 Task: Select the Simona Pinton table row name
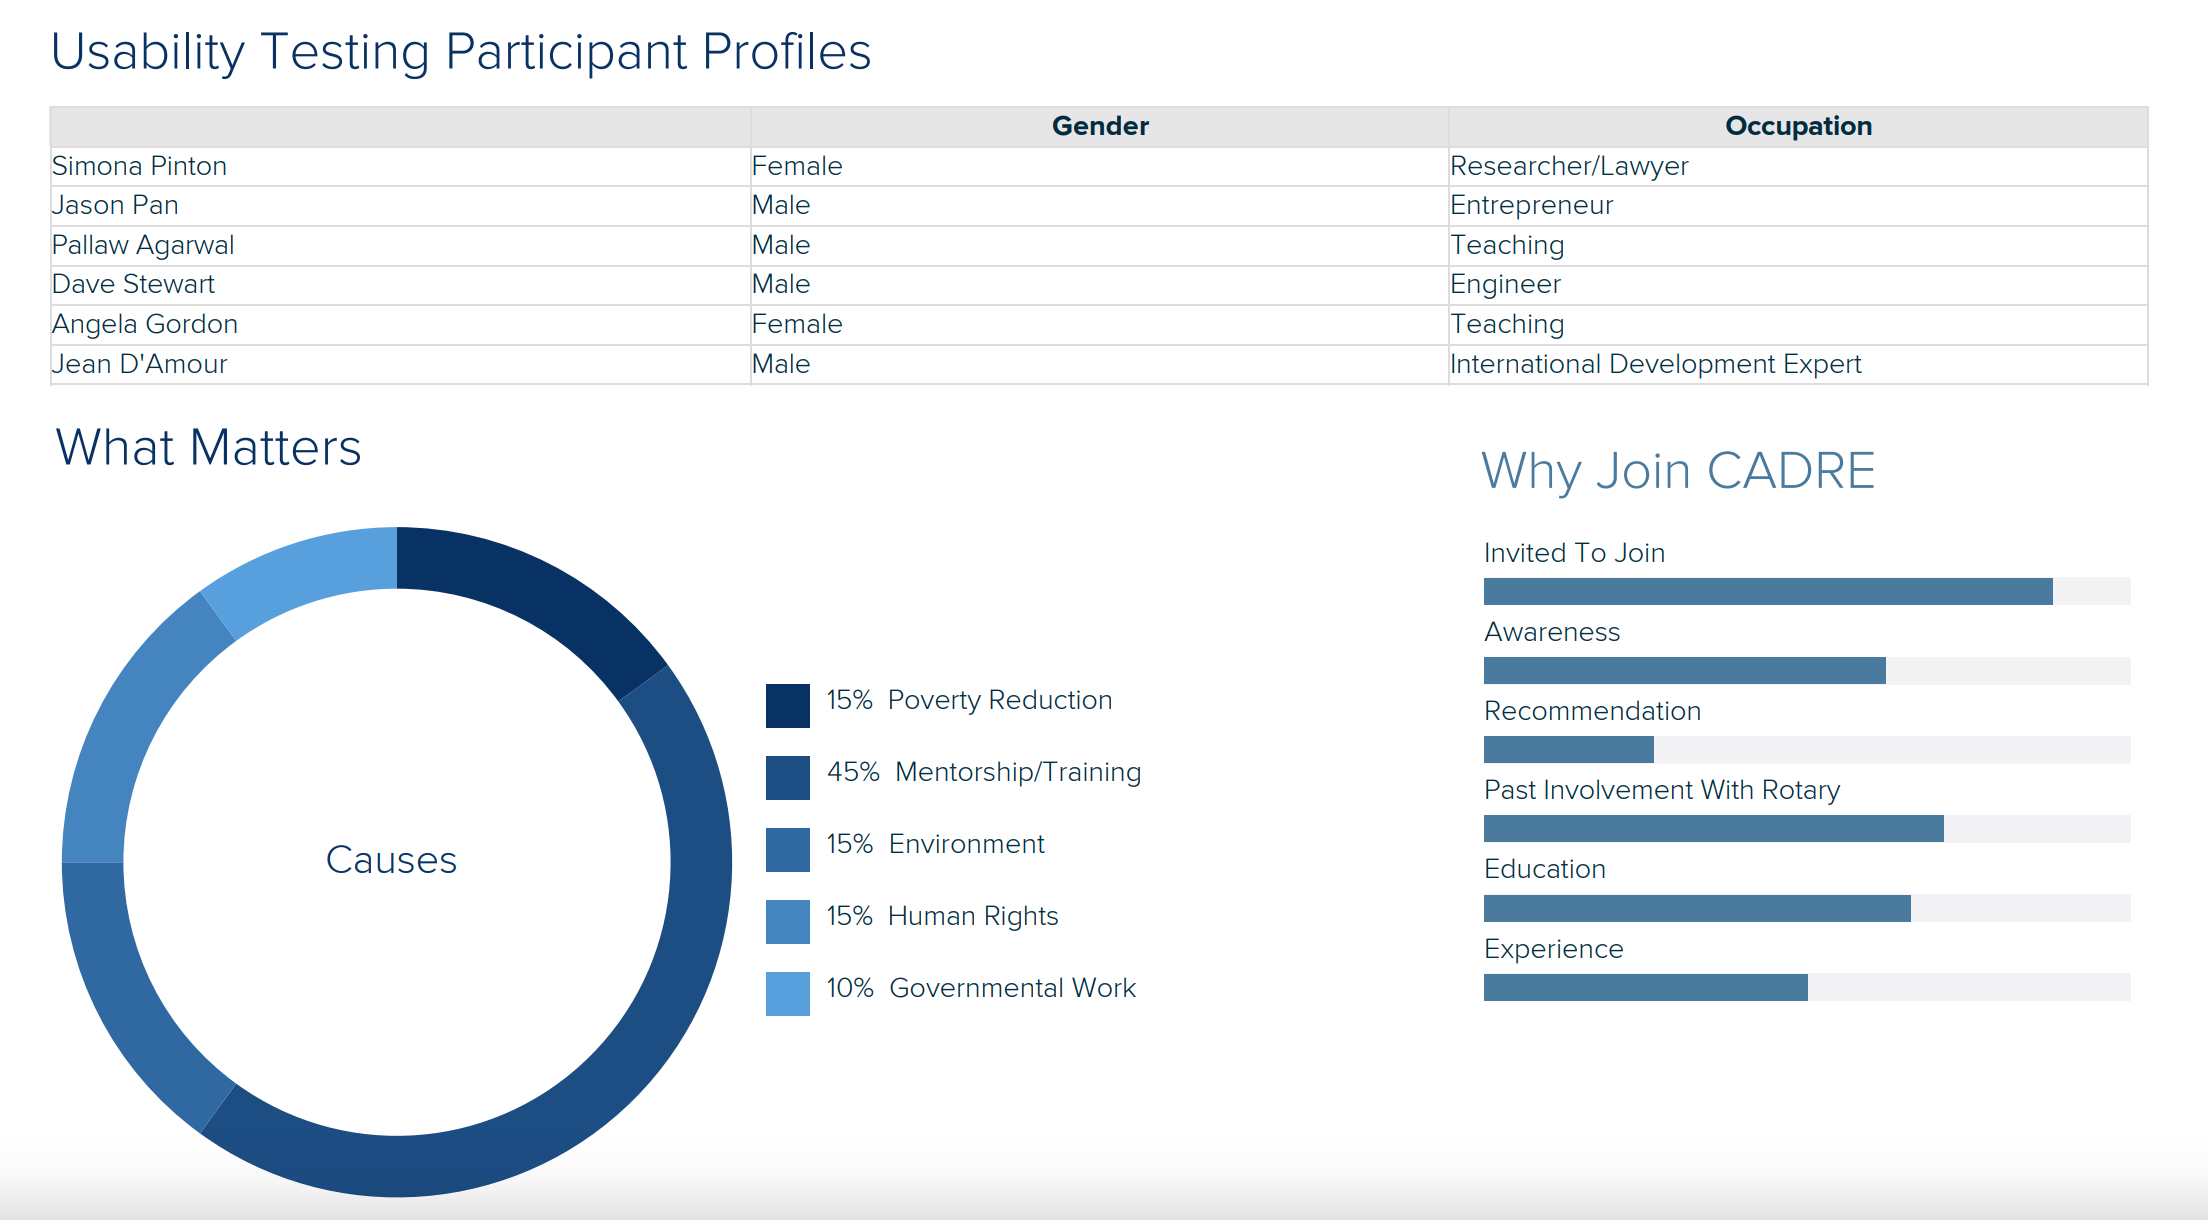[139, 166]
